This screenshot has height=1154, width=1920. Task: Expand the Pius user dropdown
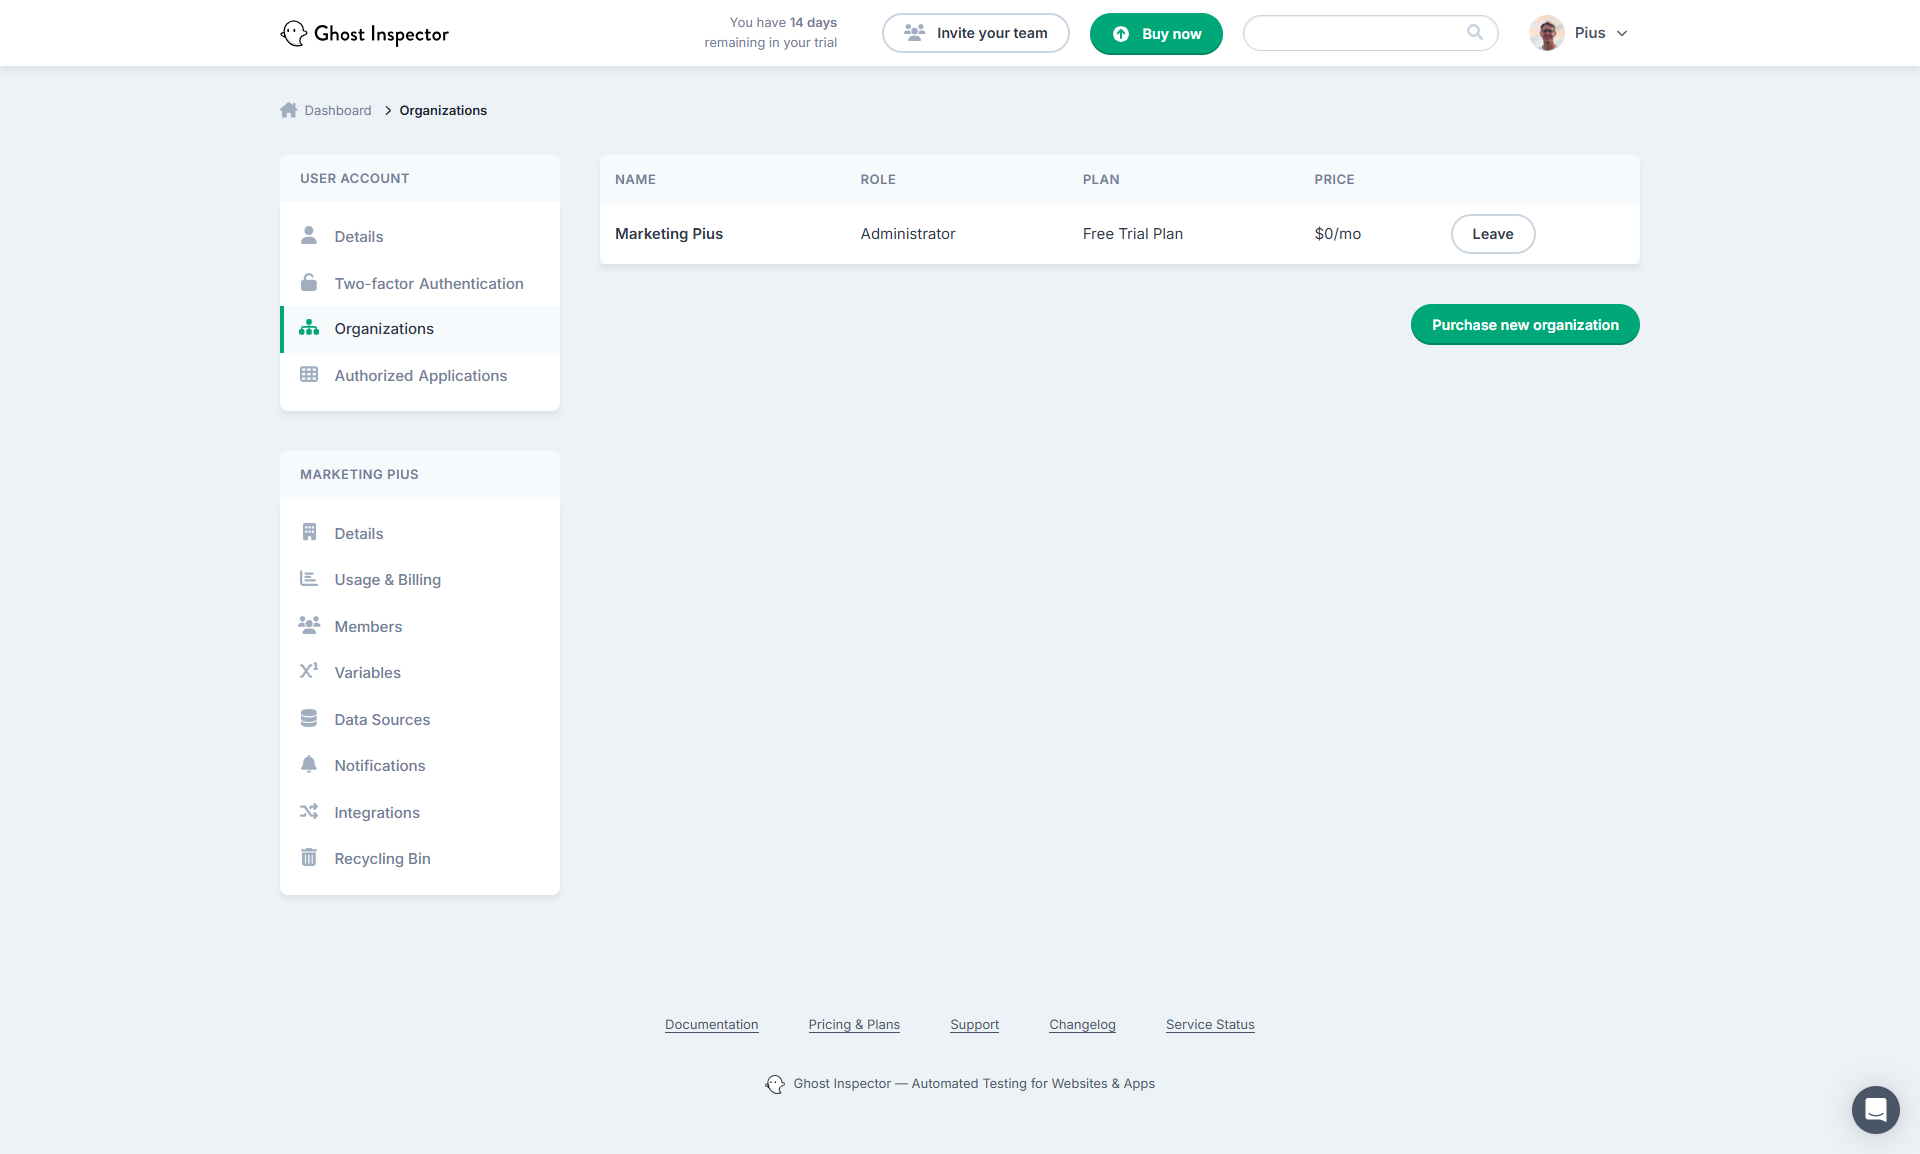[x=1622, y=33]
